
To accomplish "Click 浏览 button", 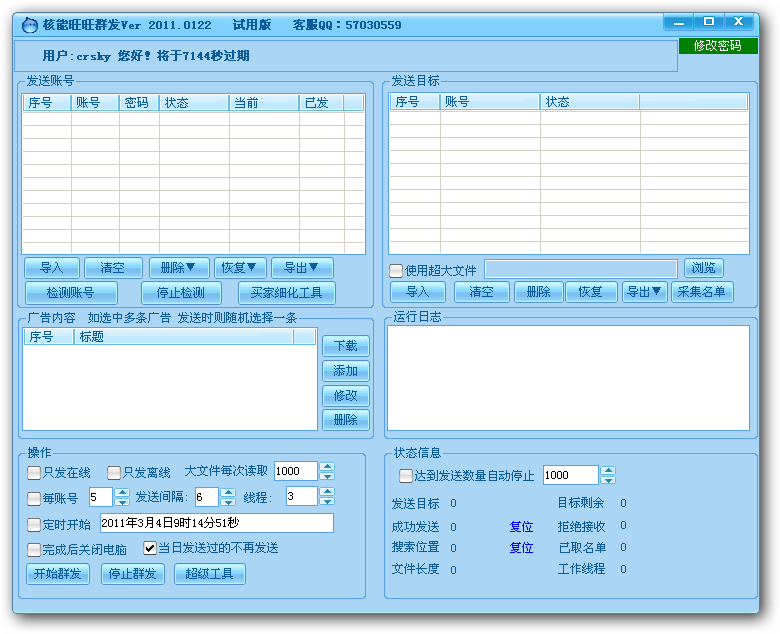I will pos(703,268).
